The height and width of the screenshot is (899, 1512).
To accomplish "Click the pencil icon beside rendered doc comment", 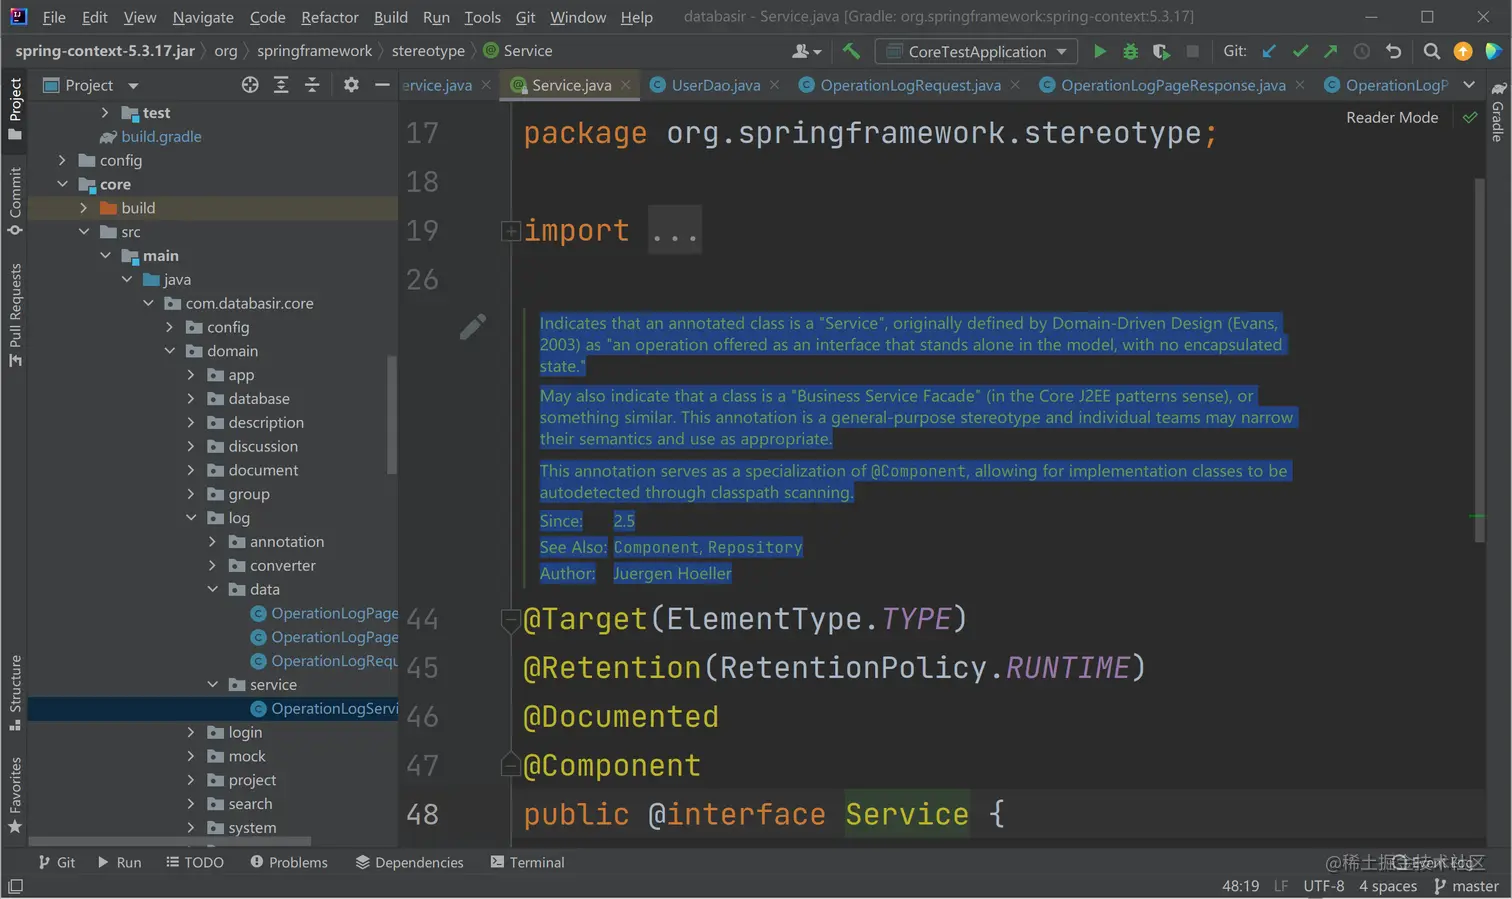I will tap(473, 326).
